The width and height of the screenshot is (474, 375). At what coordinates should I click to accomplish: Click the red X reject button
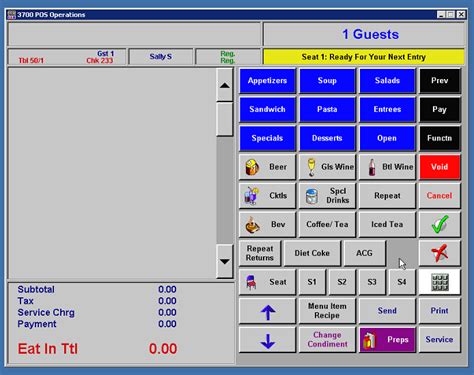(x=440, y=253)
